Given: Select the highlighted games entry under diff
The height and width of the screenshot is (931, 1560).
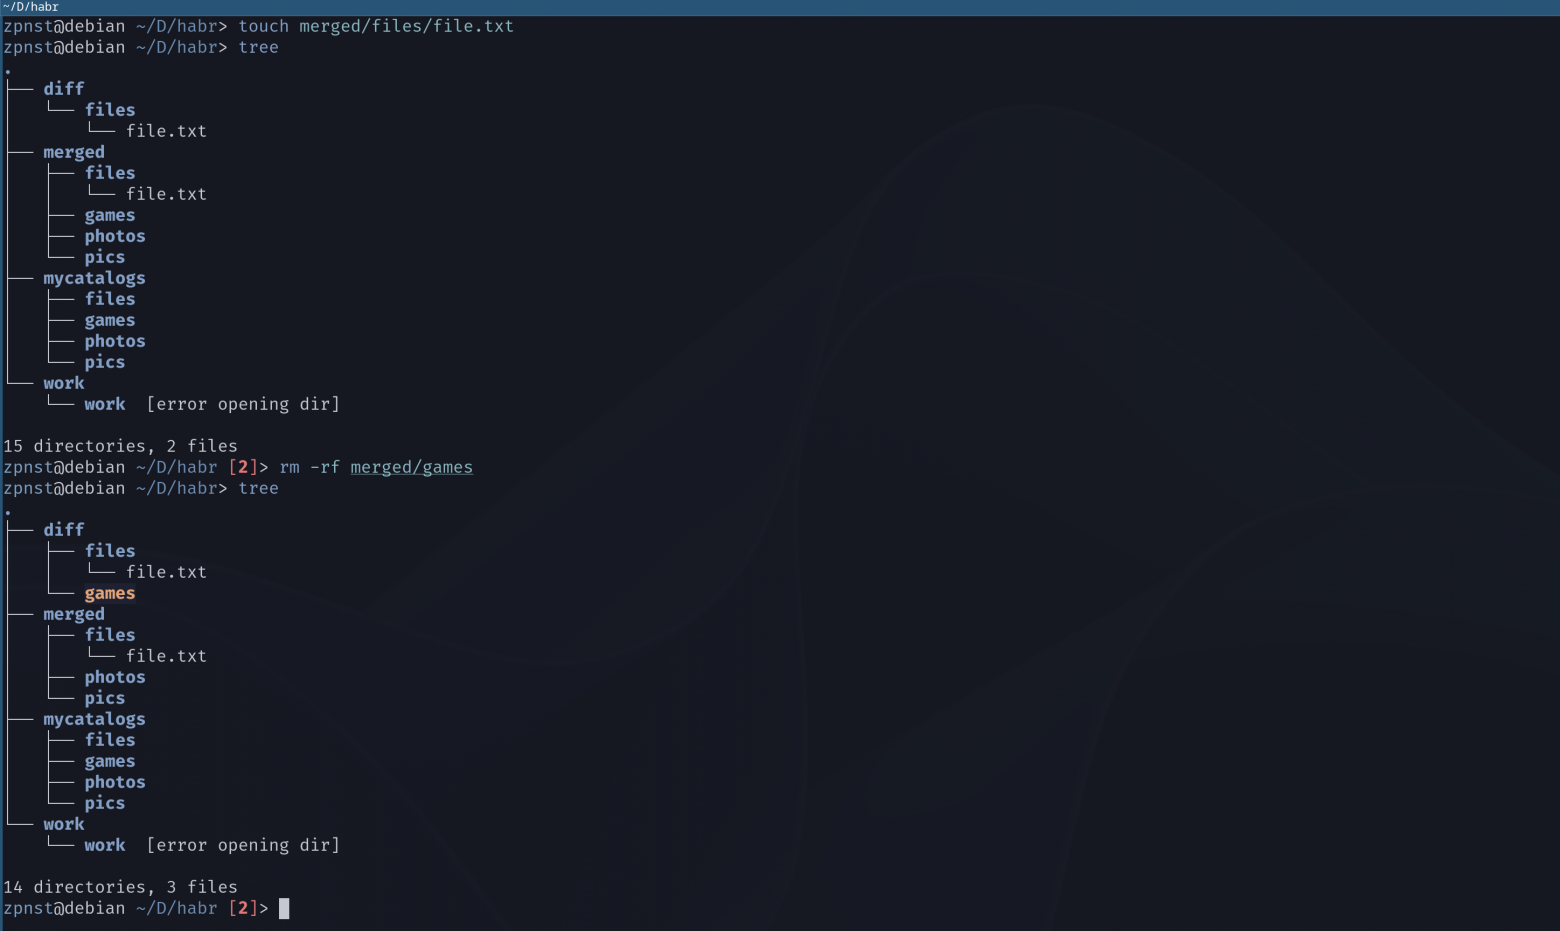Looking at the screenshot, I should pyautogui.click(x=109, y=592).
